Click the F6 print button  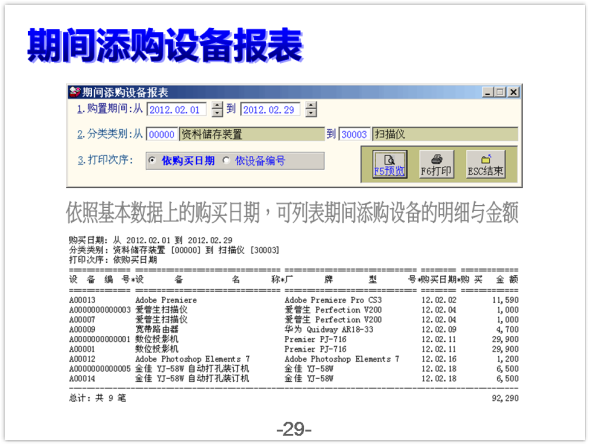tap(436, 164)
